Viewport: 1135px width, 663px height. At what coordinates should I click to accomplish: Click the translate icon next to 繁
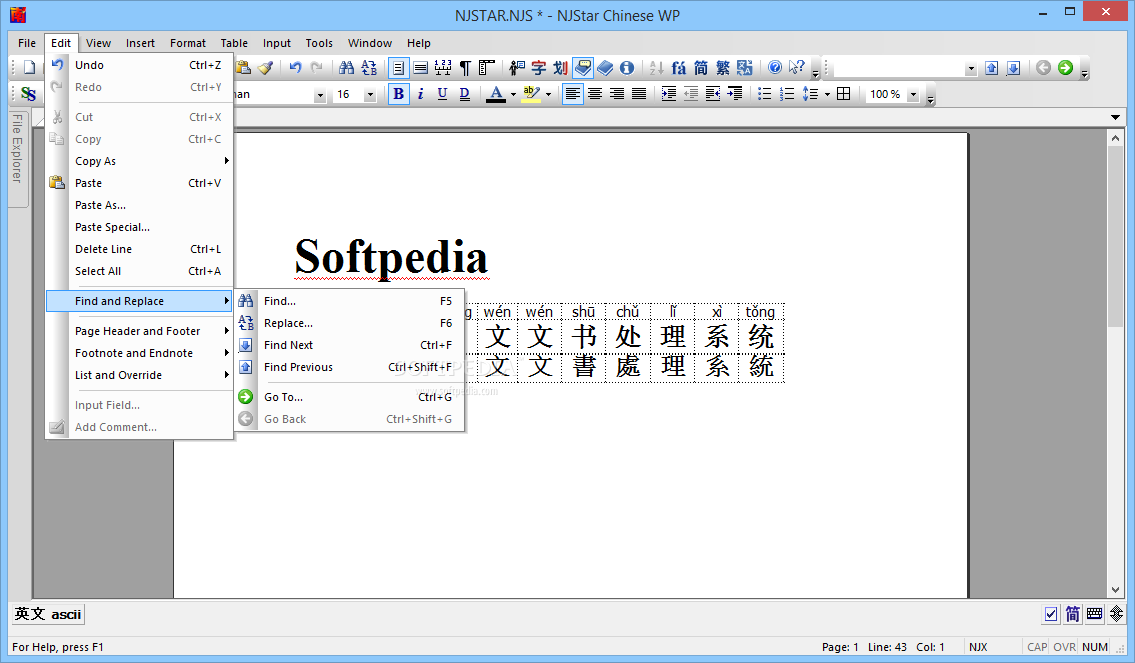pyautogui.click(x=744, y=68)
